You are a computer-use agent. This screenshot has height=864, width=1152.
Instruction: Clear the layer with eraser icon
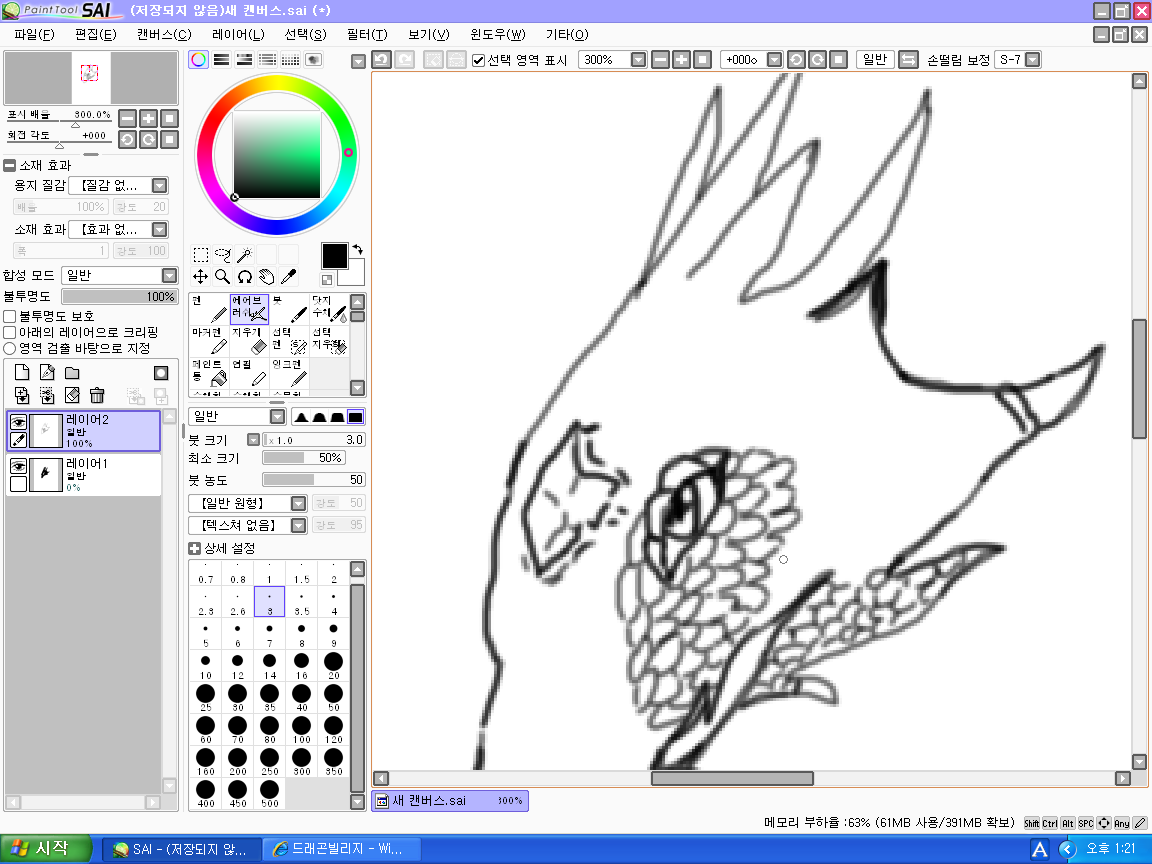tap(72, 395)
